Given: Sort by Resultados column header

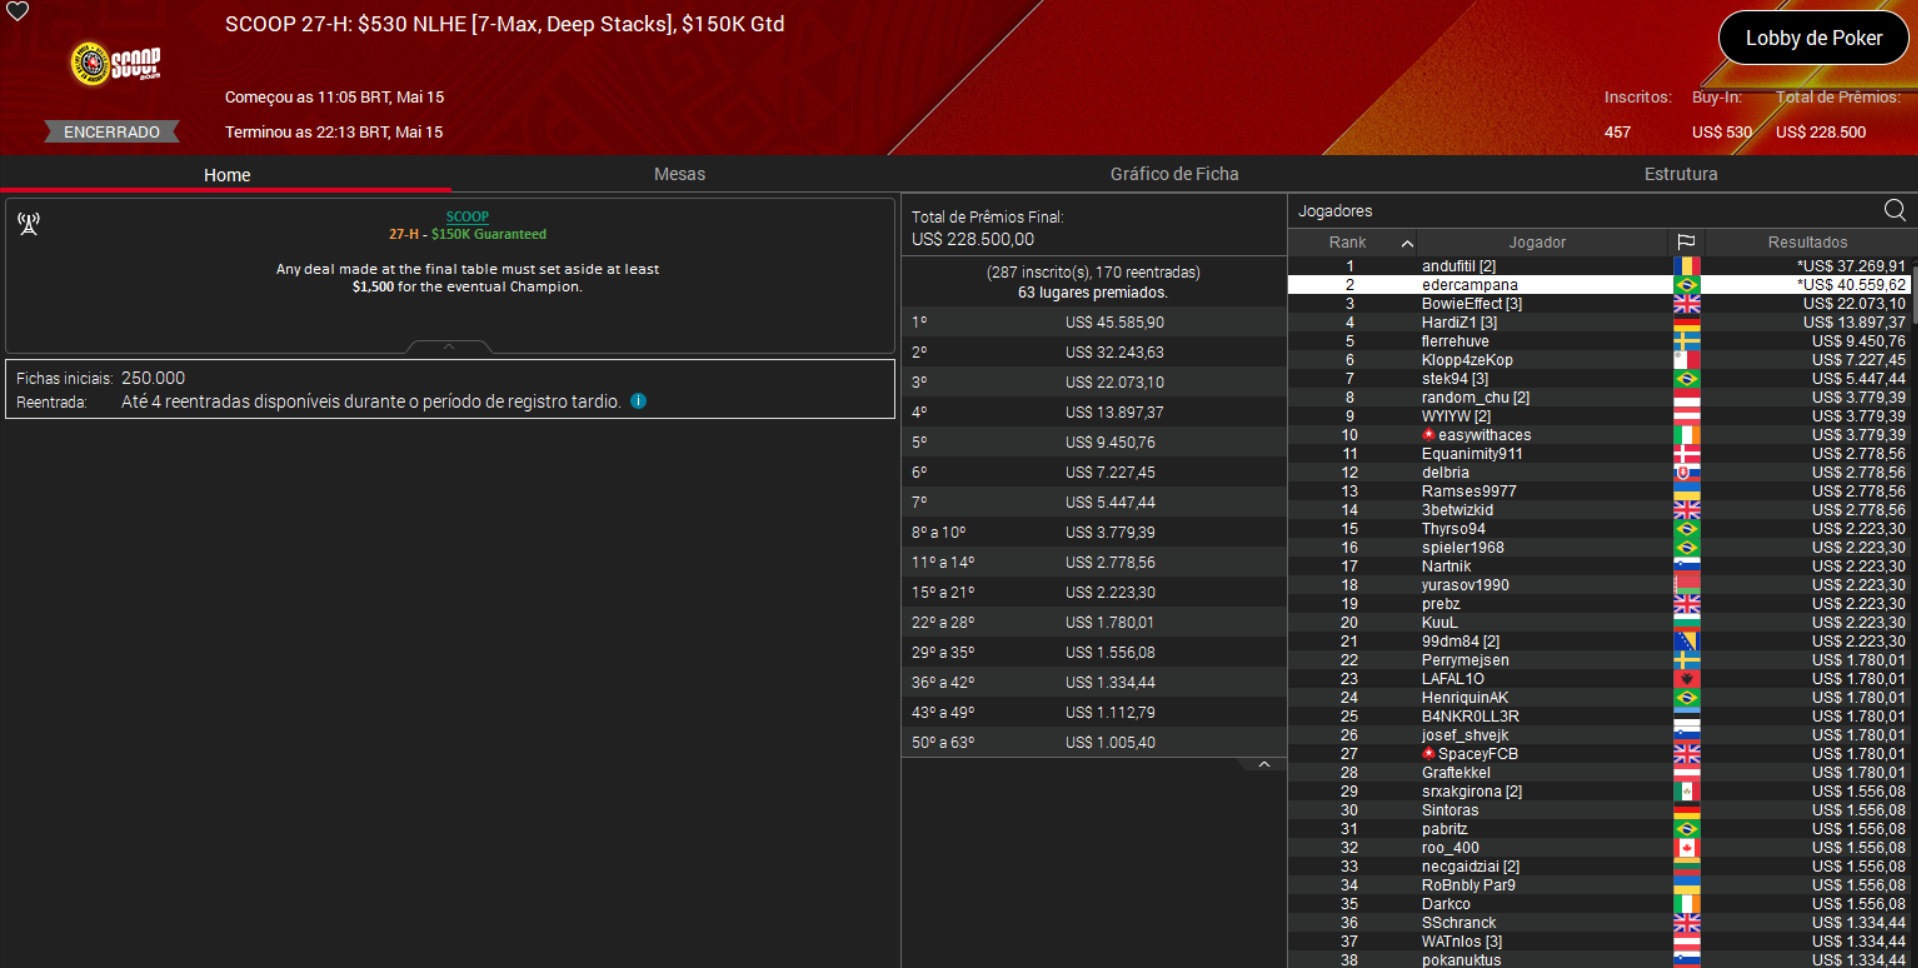Looking at the screenshot, I should coord(1807,242).
